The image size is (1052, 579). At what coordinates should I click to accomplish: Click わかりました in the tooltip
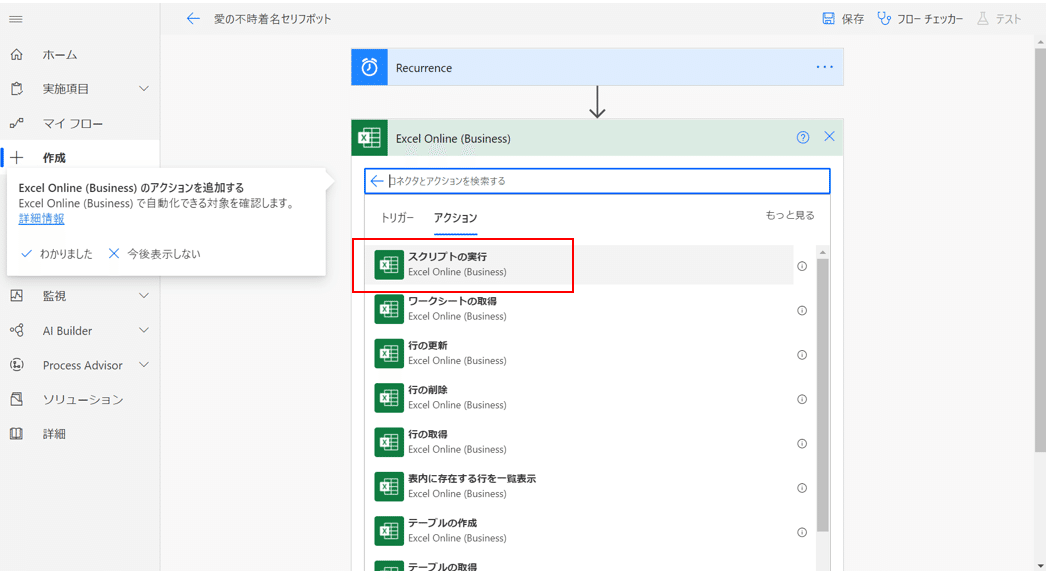tap(57, 254)
